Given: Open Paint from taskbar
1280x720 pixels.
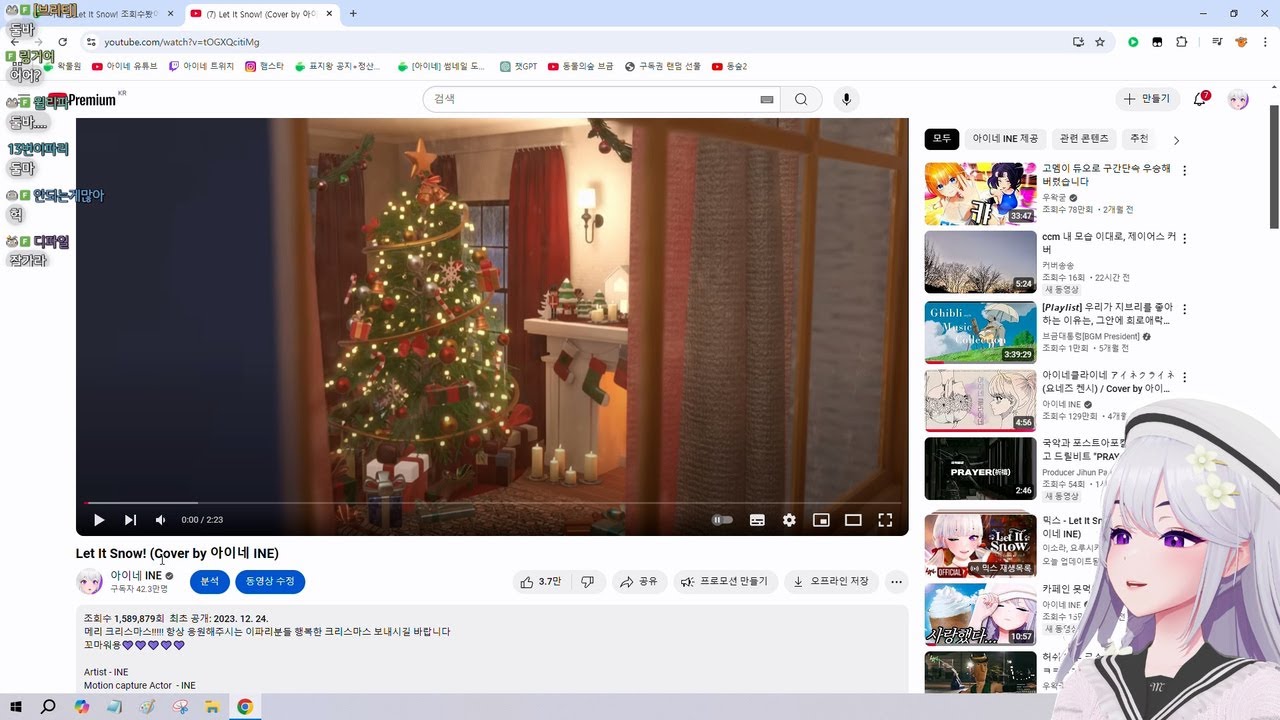Looking at the screenshot, I should [x=147, y=707].
